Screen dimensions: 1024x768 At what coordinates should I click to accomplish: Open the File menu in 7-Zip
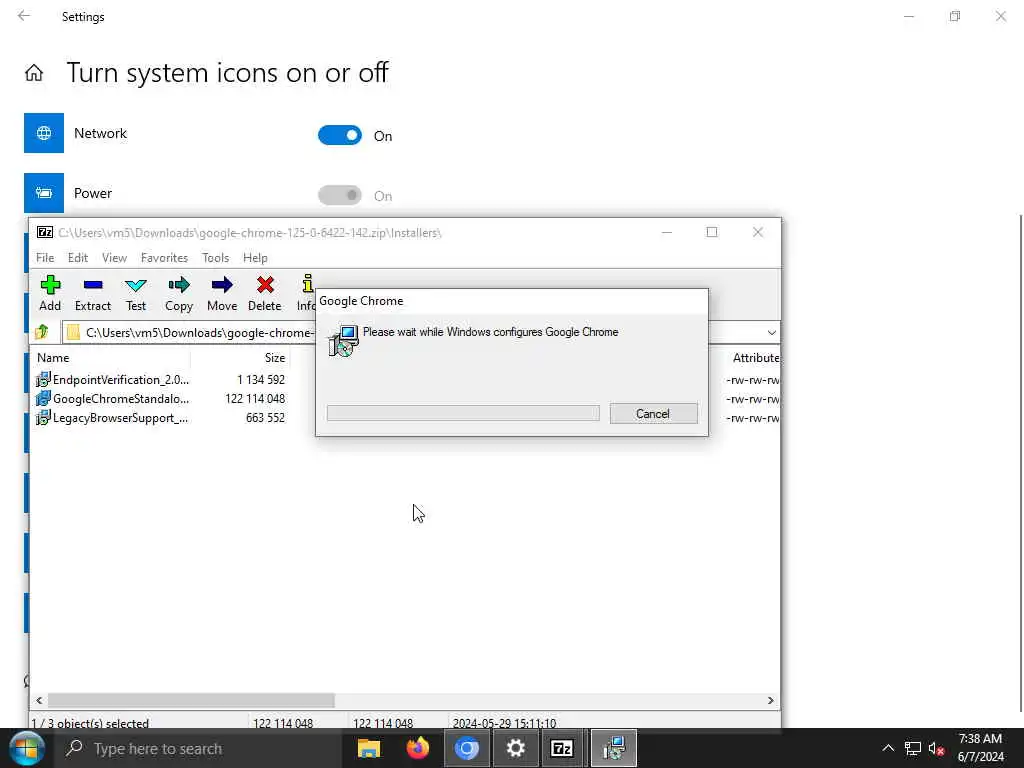tap(45, 258)
